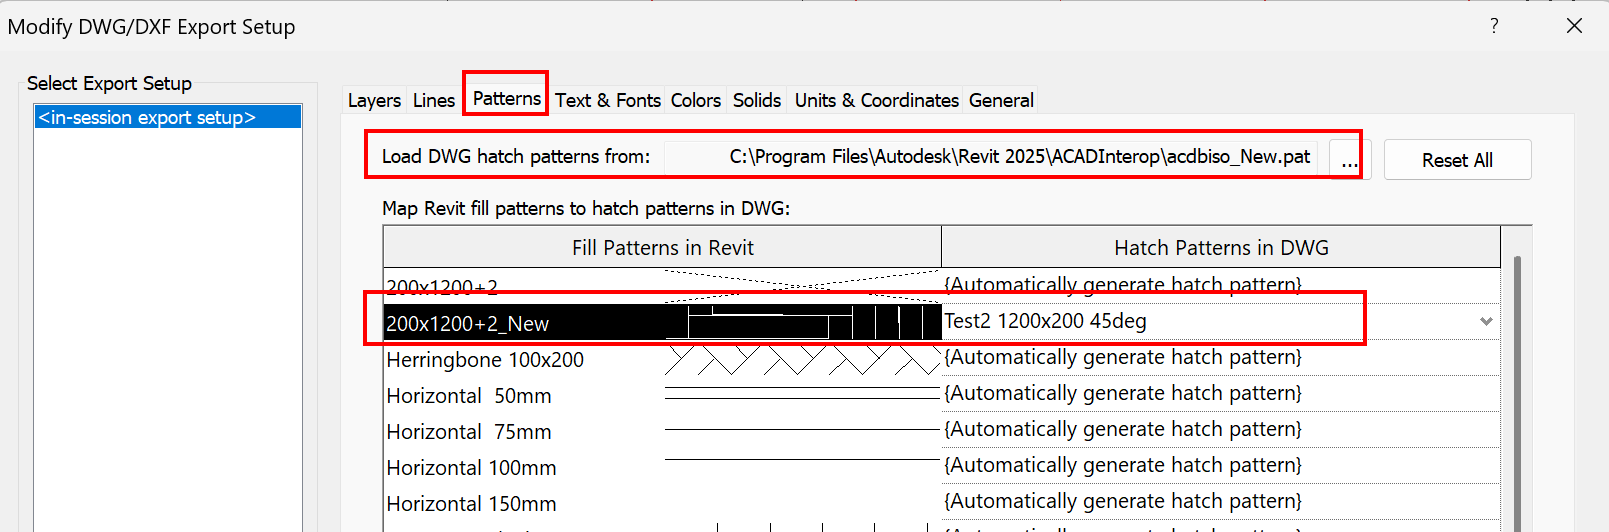
Task: Open the Text & Fonts tab
Action: [608, 100]
